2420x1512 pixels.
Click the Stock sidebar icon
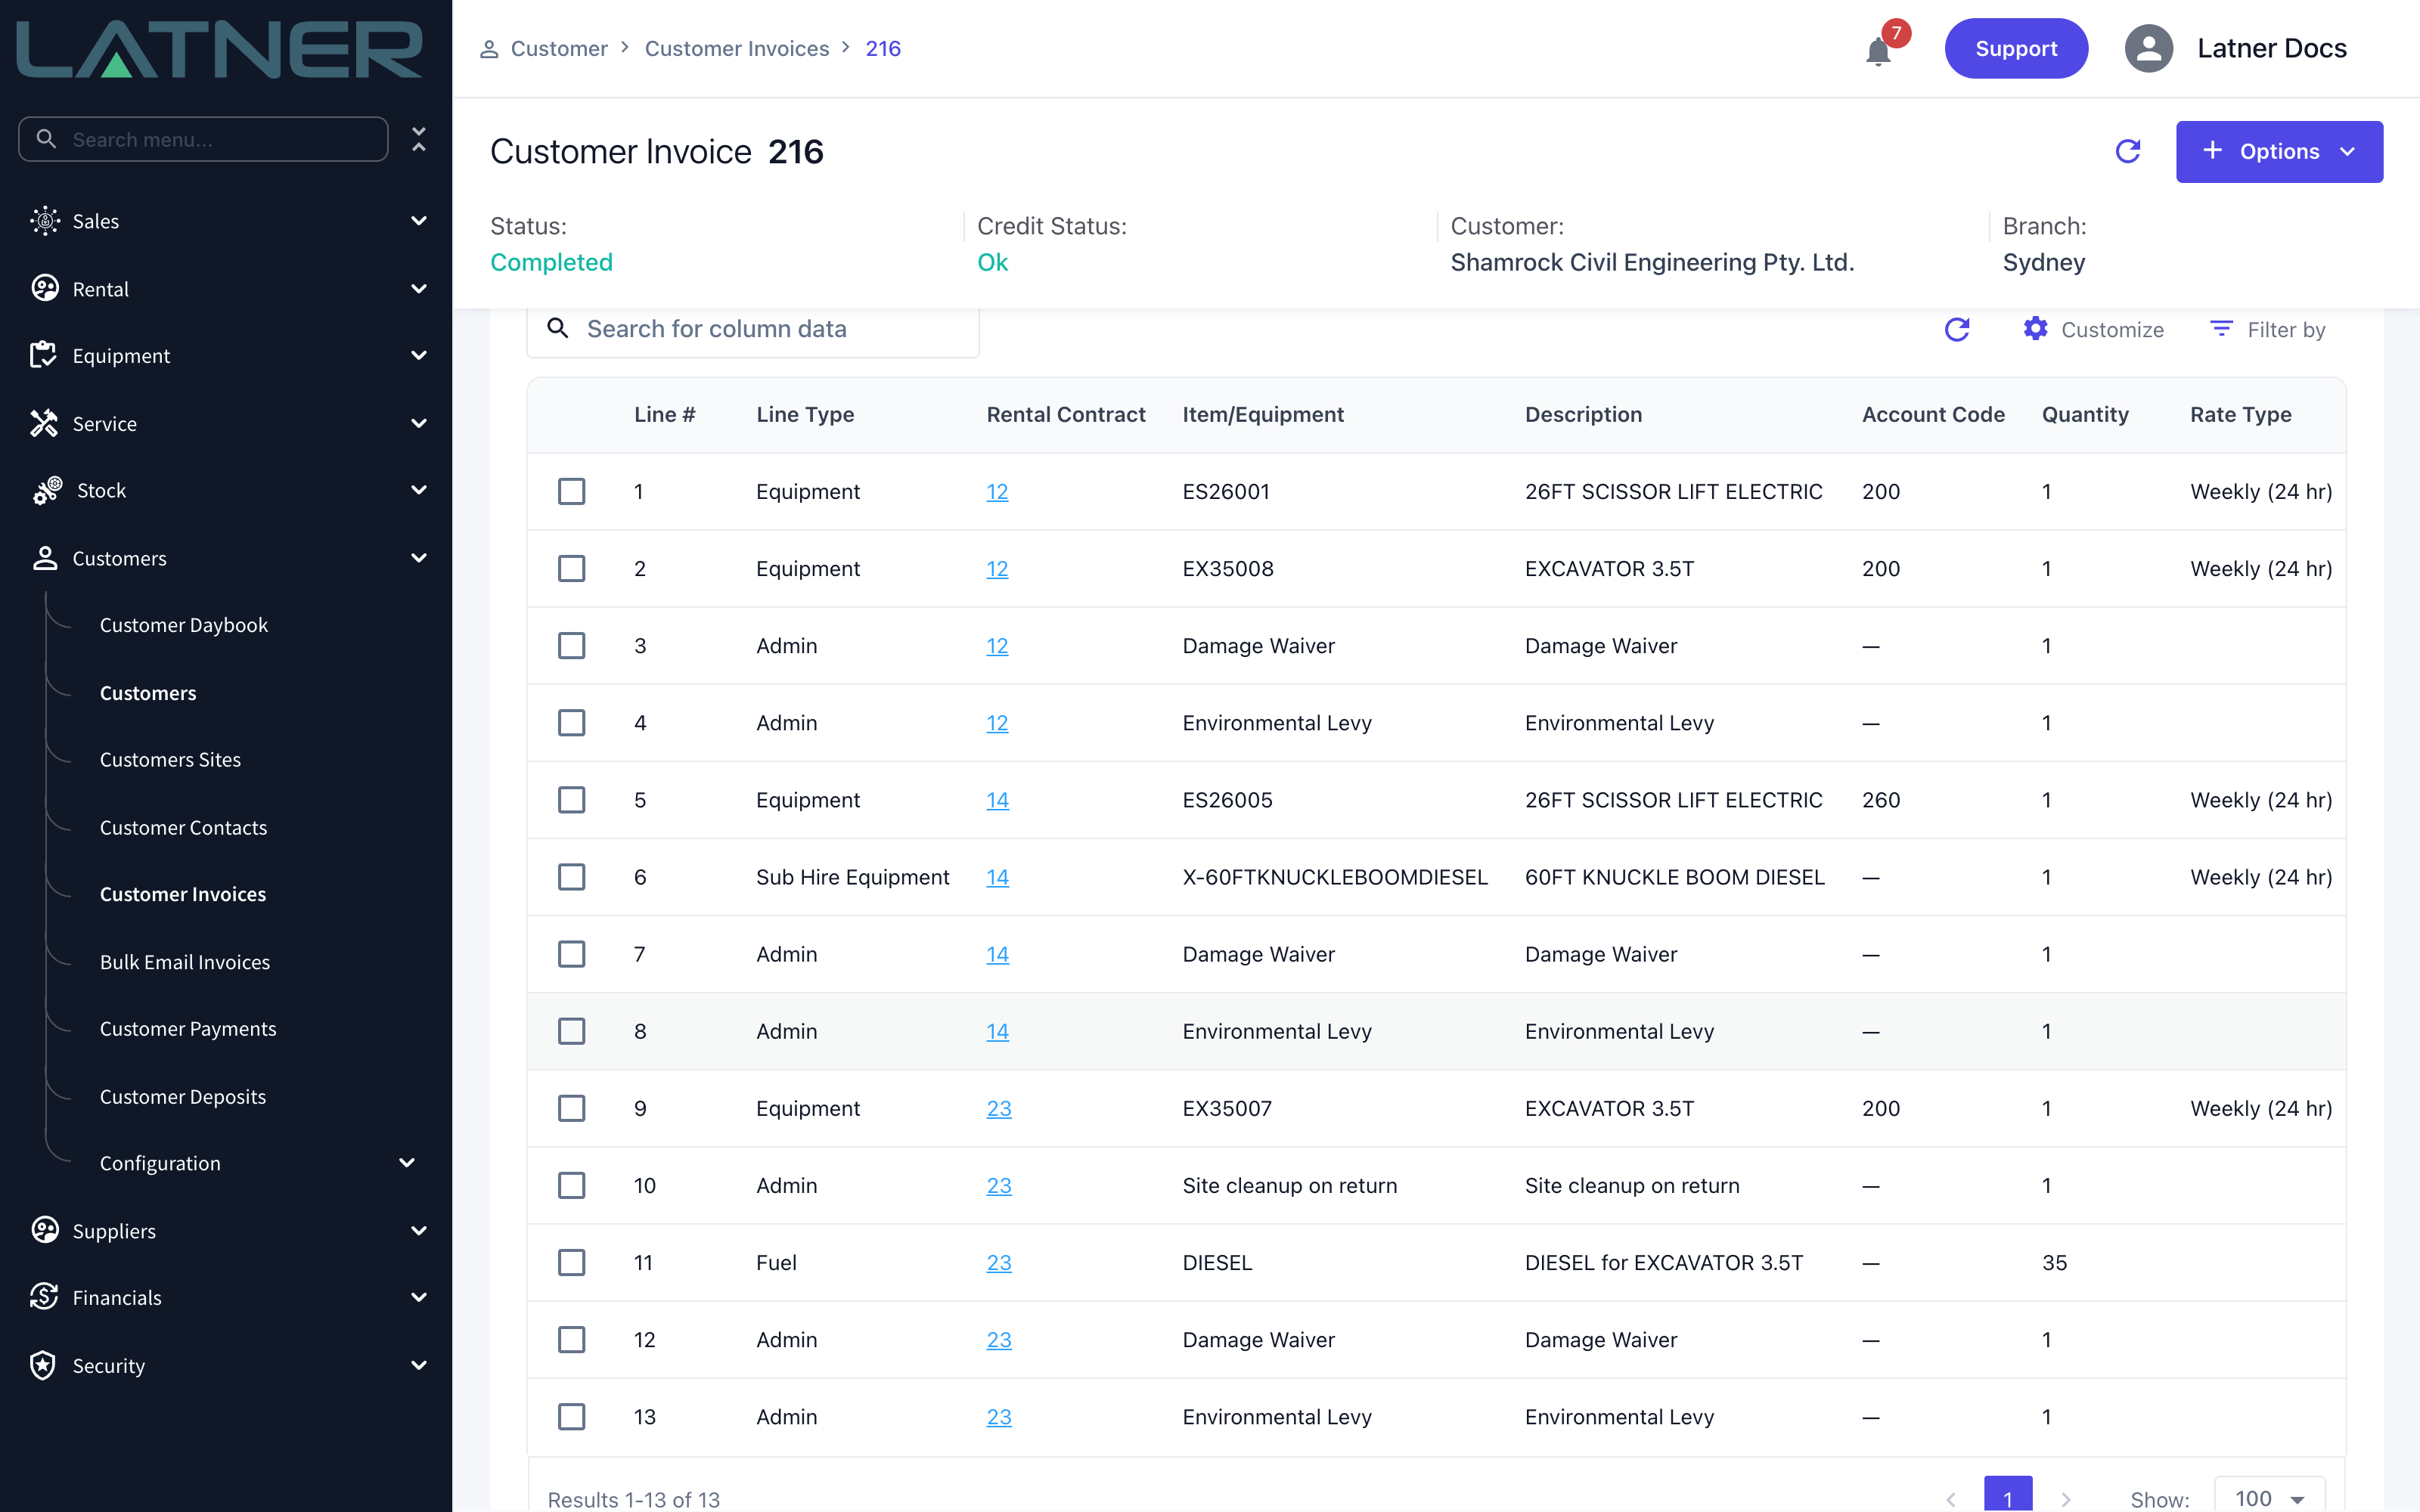tap(47, 490)
